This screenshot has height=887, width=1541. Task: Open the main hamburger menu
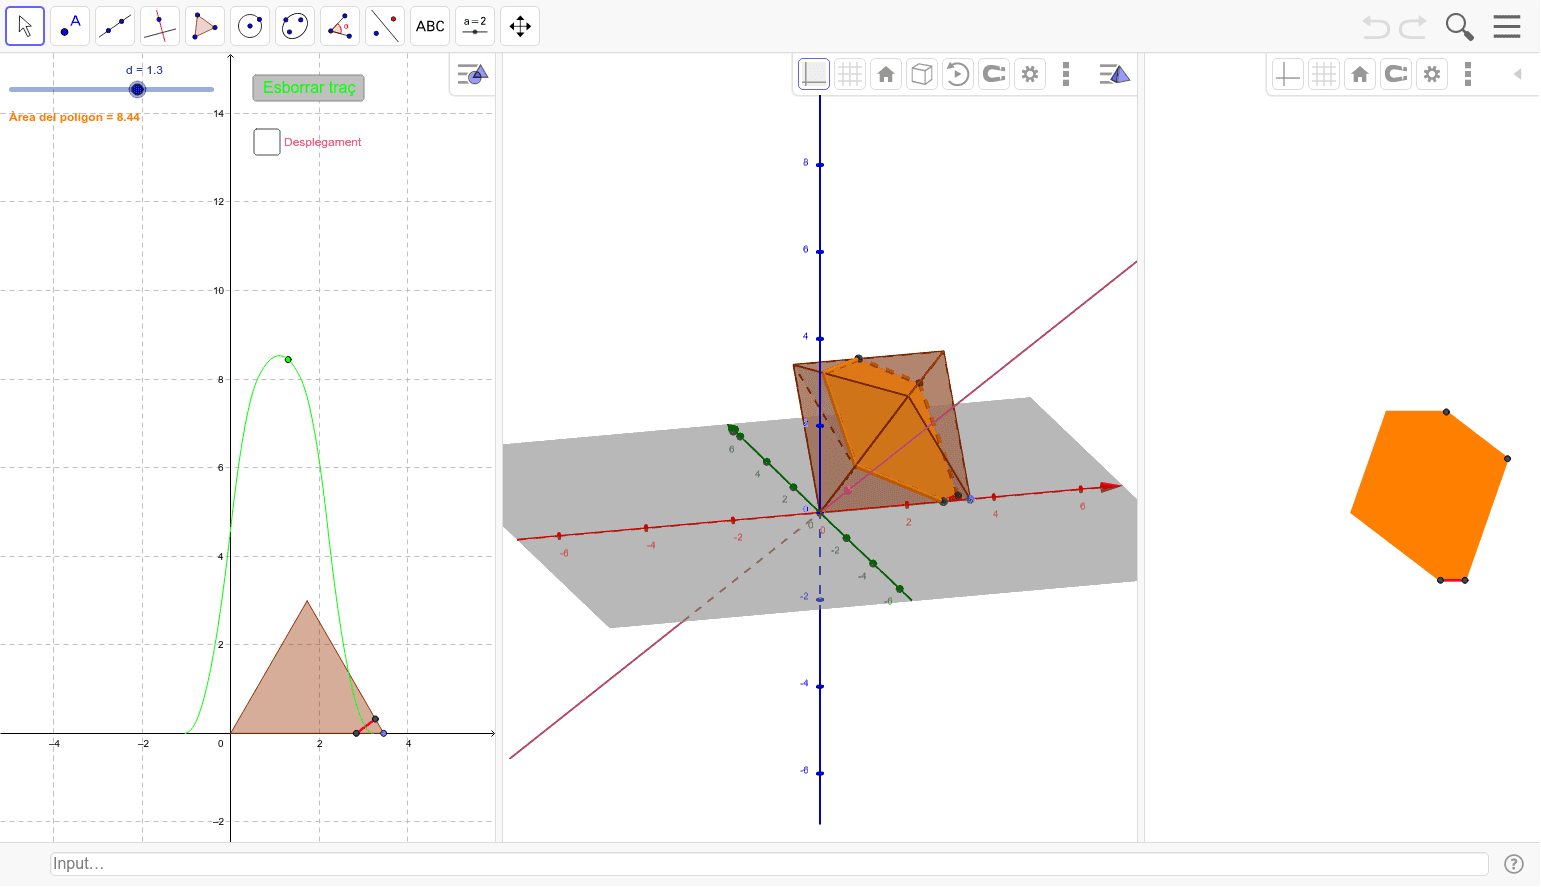point(1507,27)
